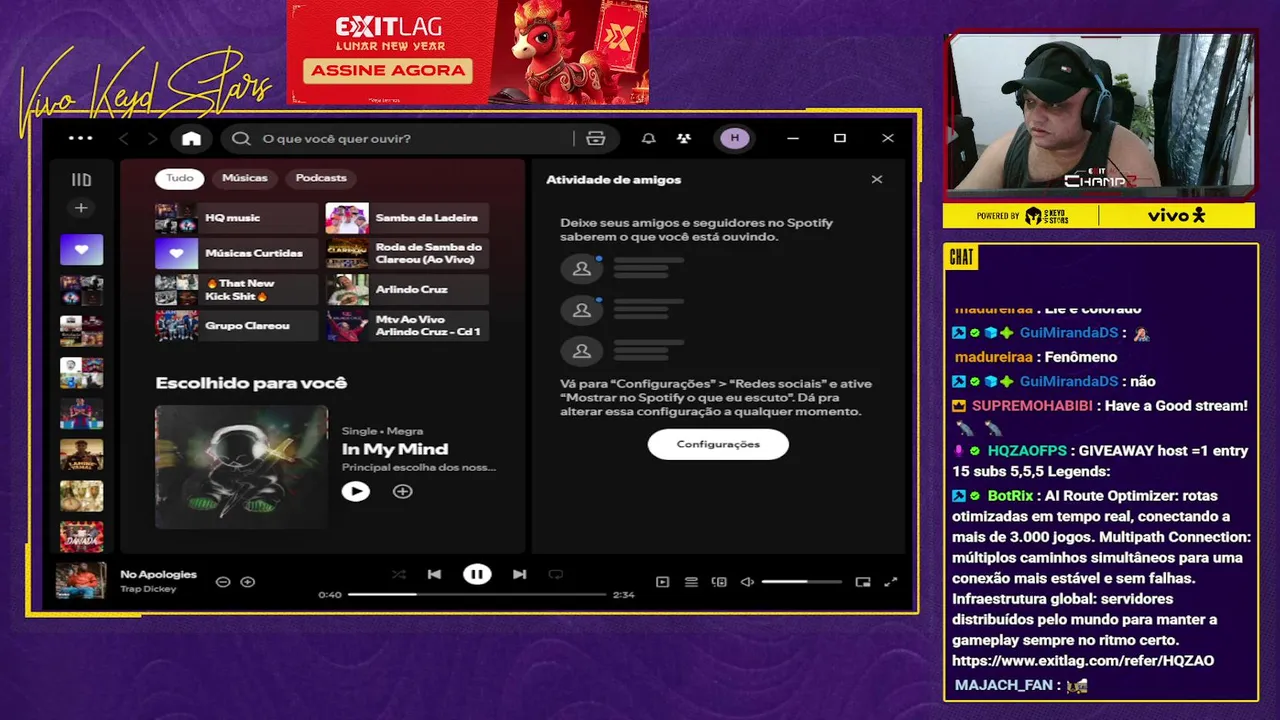Screen dimensions: 1280x720
Task: Open Roda de Samba do Clareou
Action: (x=407, y=254)
